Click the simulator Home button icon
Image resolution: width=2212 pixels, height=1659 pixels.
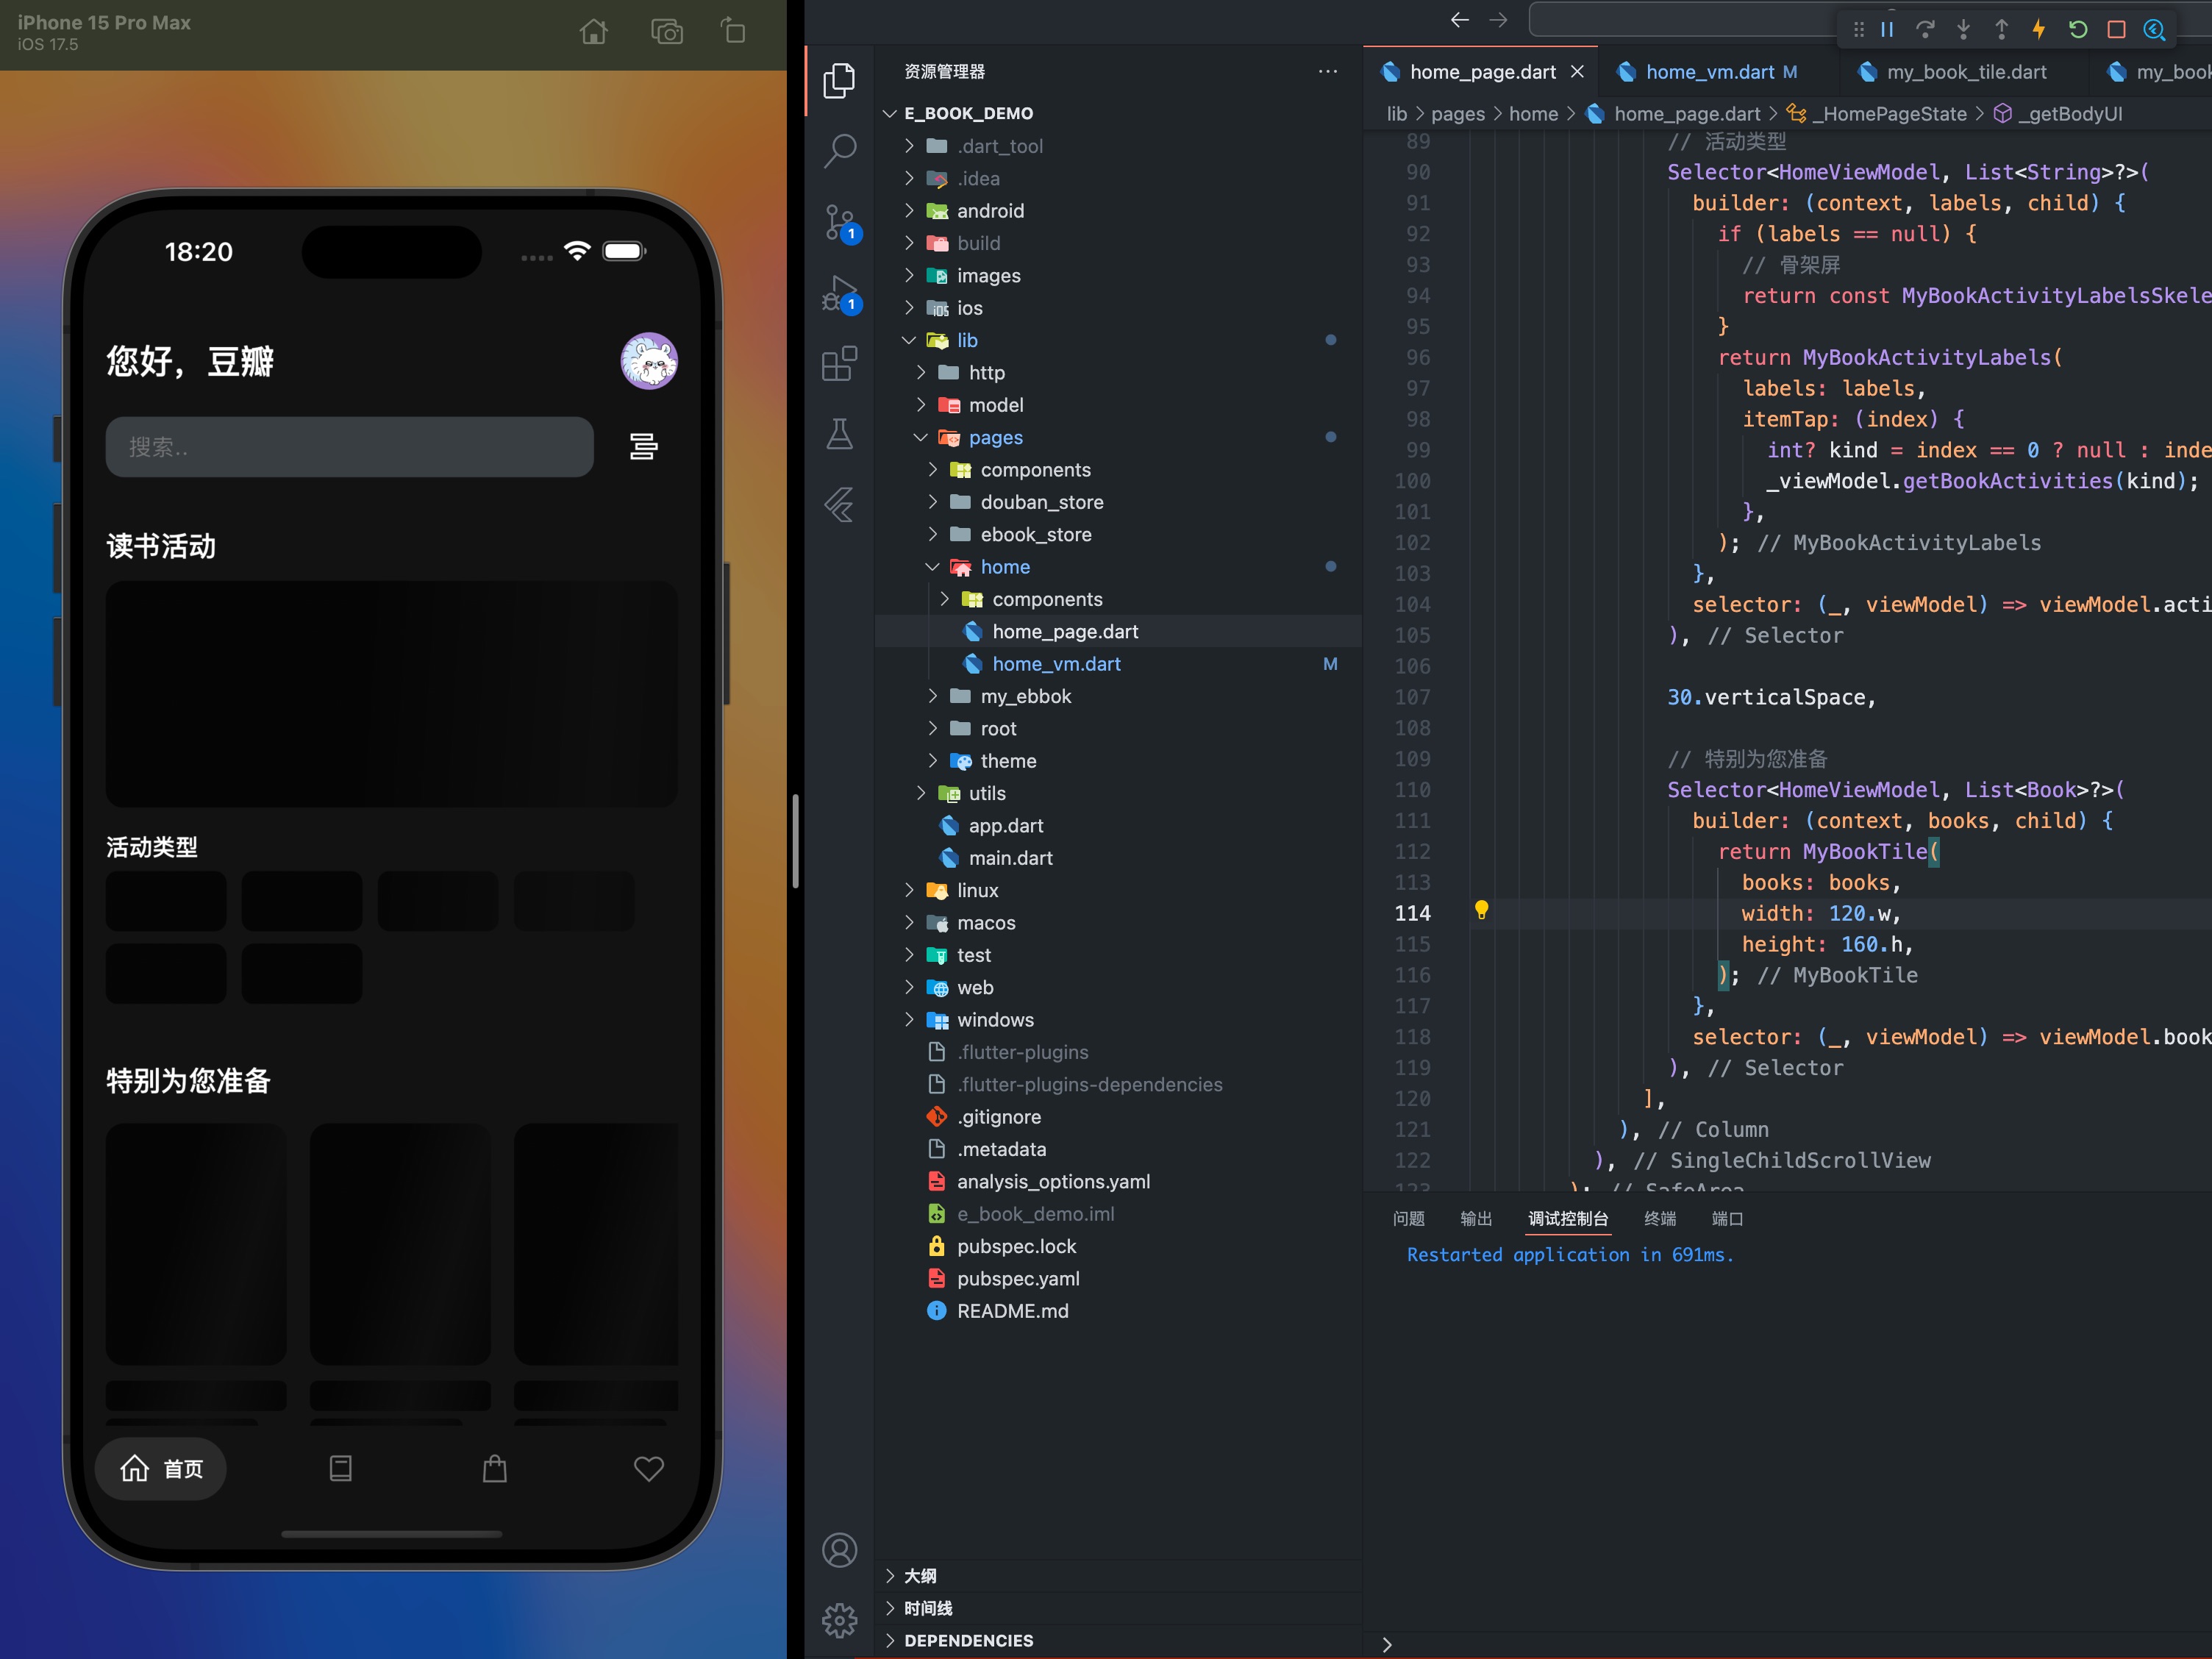click(593, 32)
